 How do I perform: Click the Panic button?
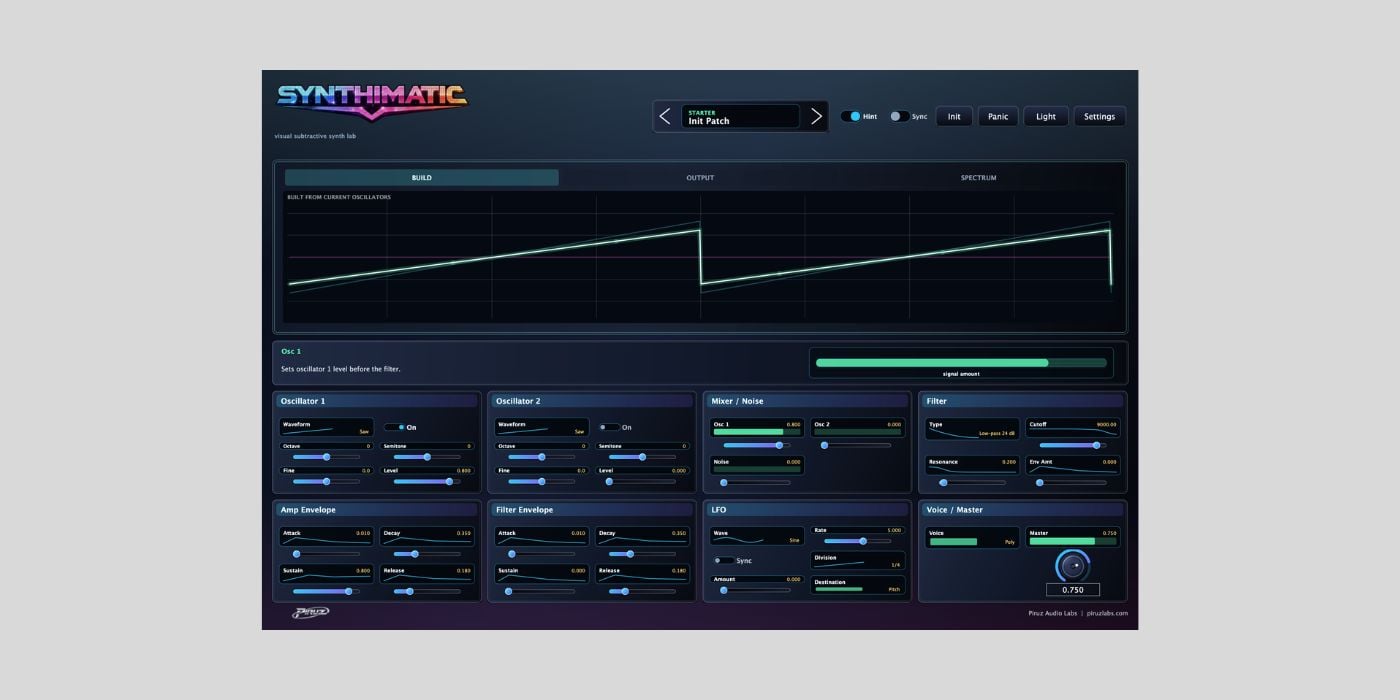coord(998,116)
